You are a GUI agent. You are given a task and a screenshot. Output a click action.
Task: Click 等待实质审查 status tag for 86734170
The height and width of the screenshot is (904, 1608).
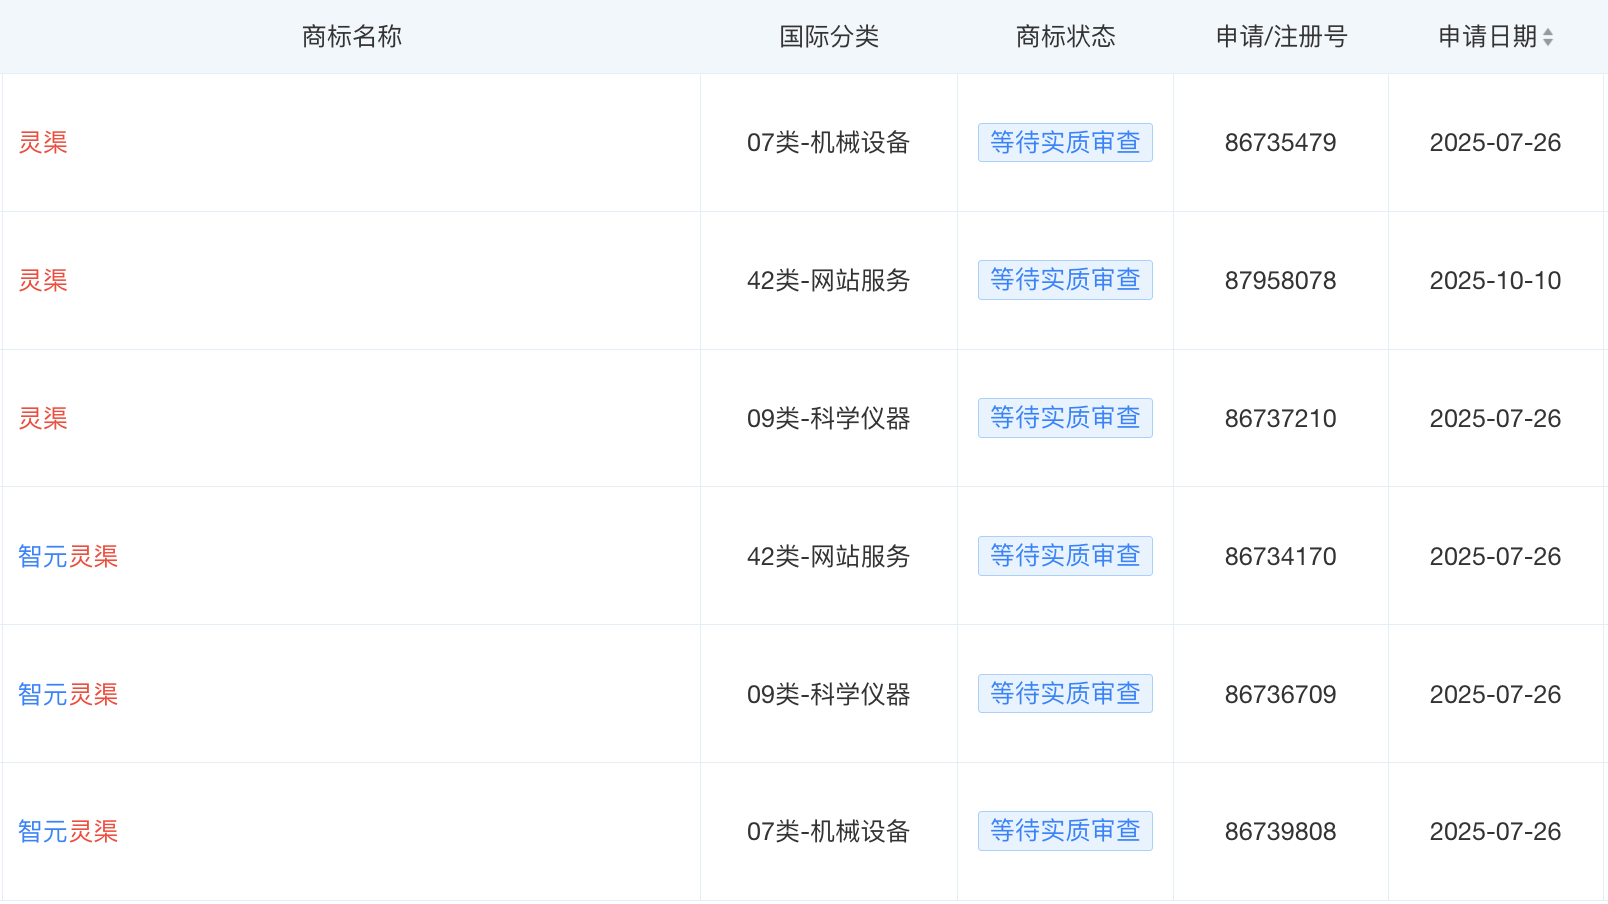[x=1065, y=556]
